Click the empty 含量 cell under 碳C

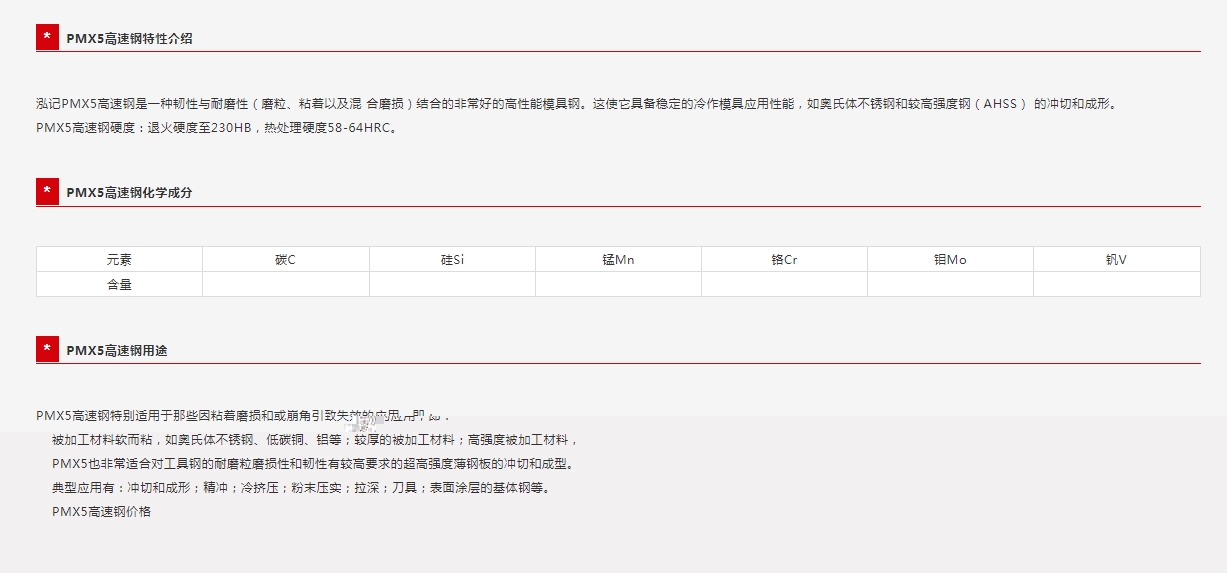(285, 284)
